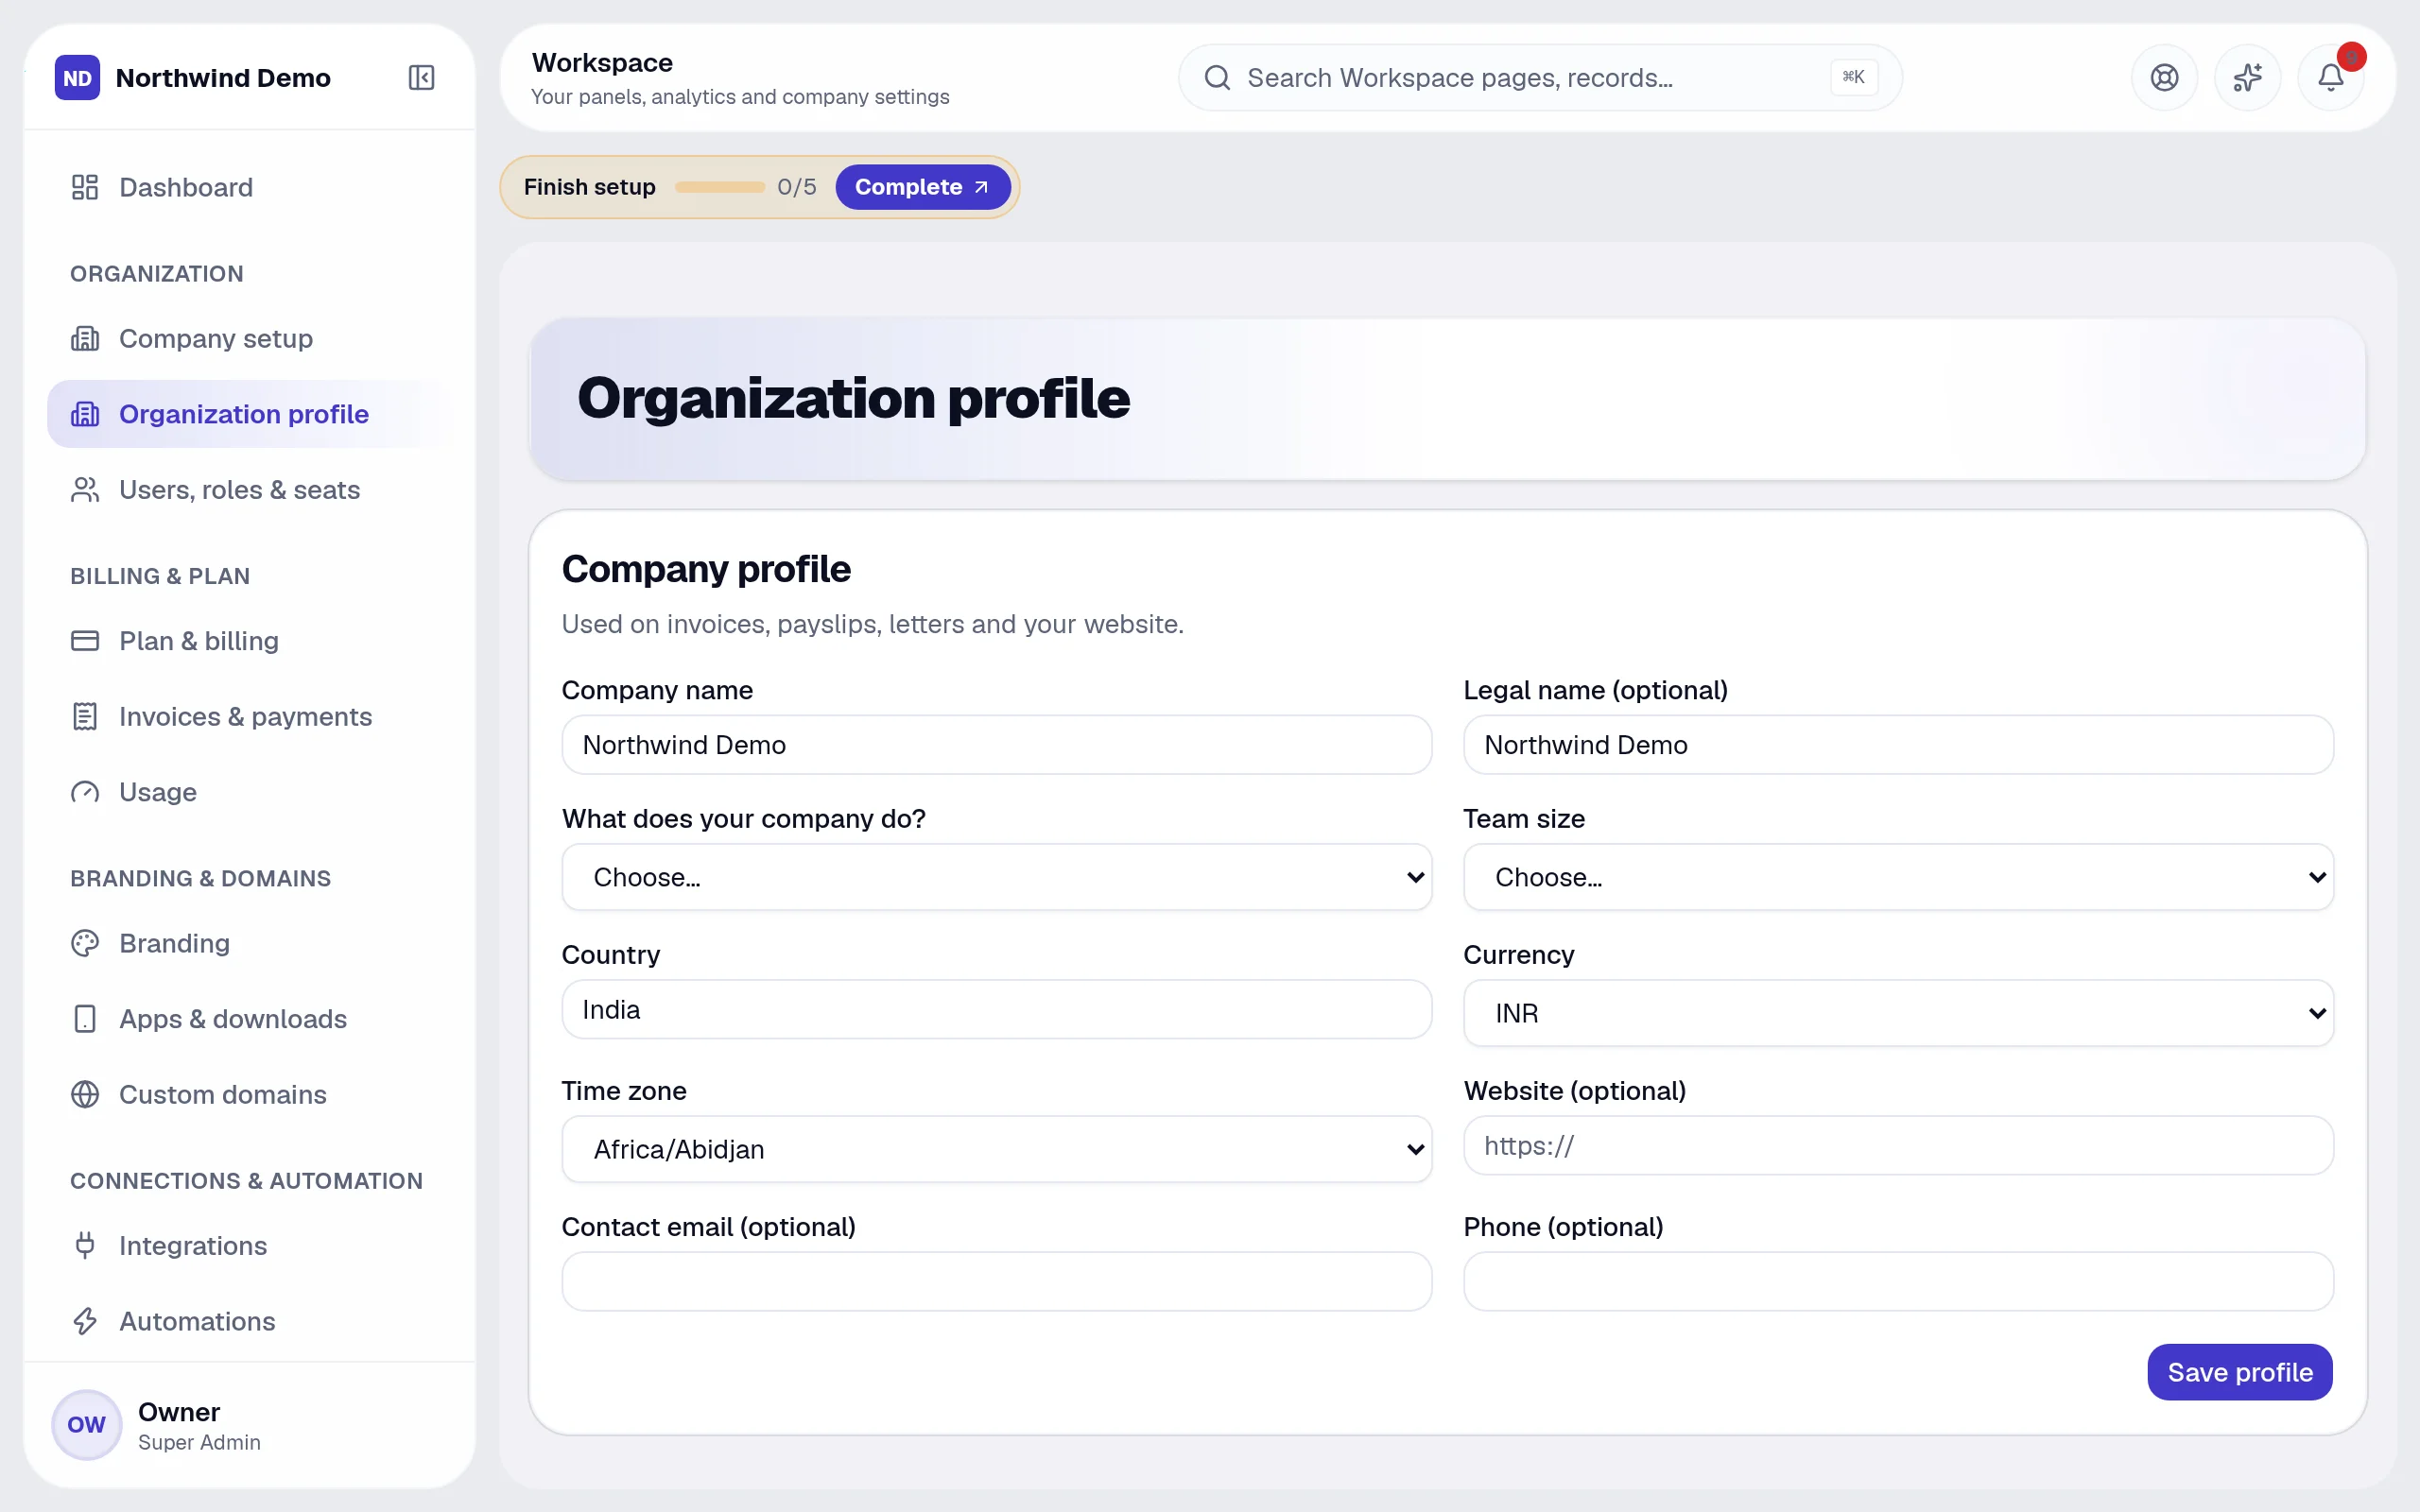
Task: Click the Finish setup progress bar
Action: 719,187
